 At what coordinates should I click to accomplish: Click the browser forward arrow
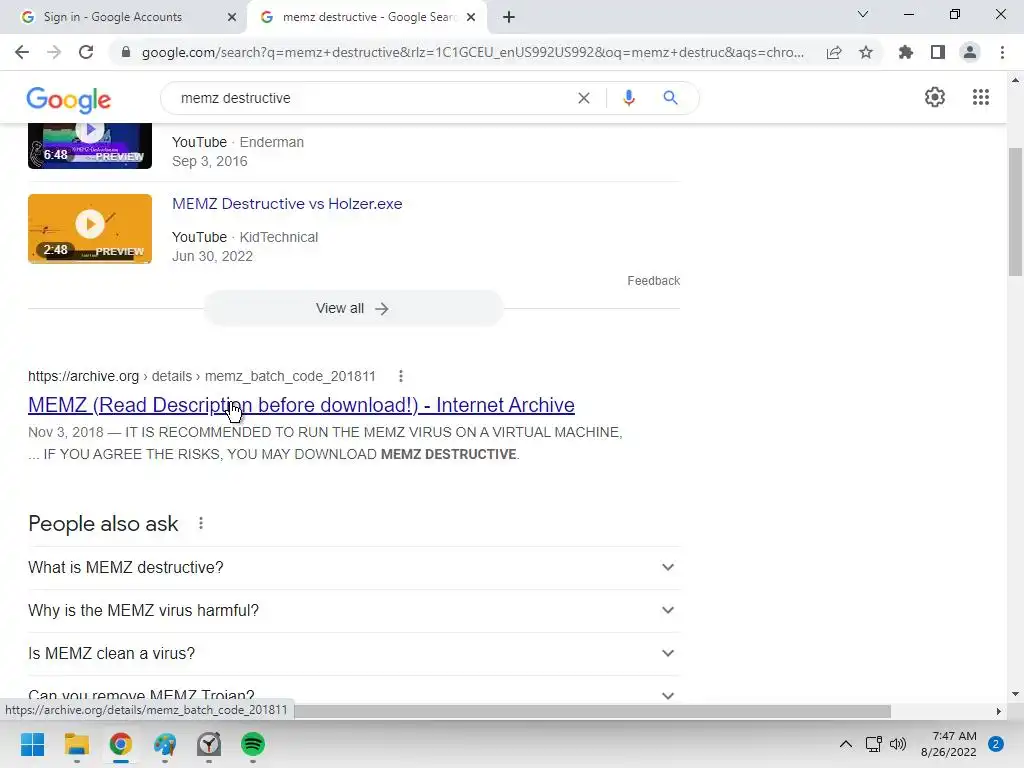click(x=54, y=52)
